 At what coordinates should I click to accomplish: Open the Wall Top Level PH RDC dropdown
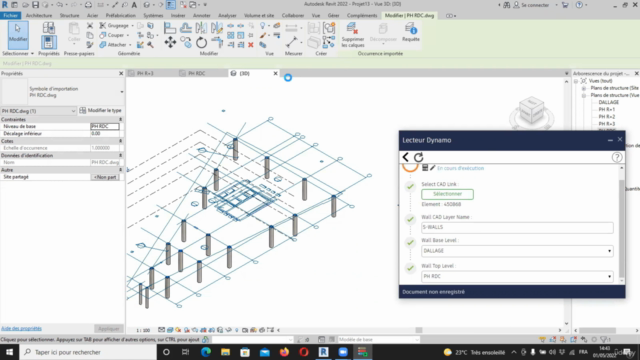(x=517, y=276)
